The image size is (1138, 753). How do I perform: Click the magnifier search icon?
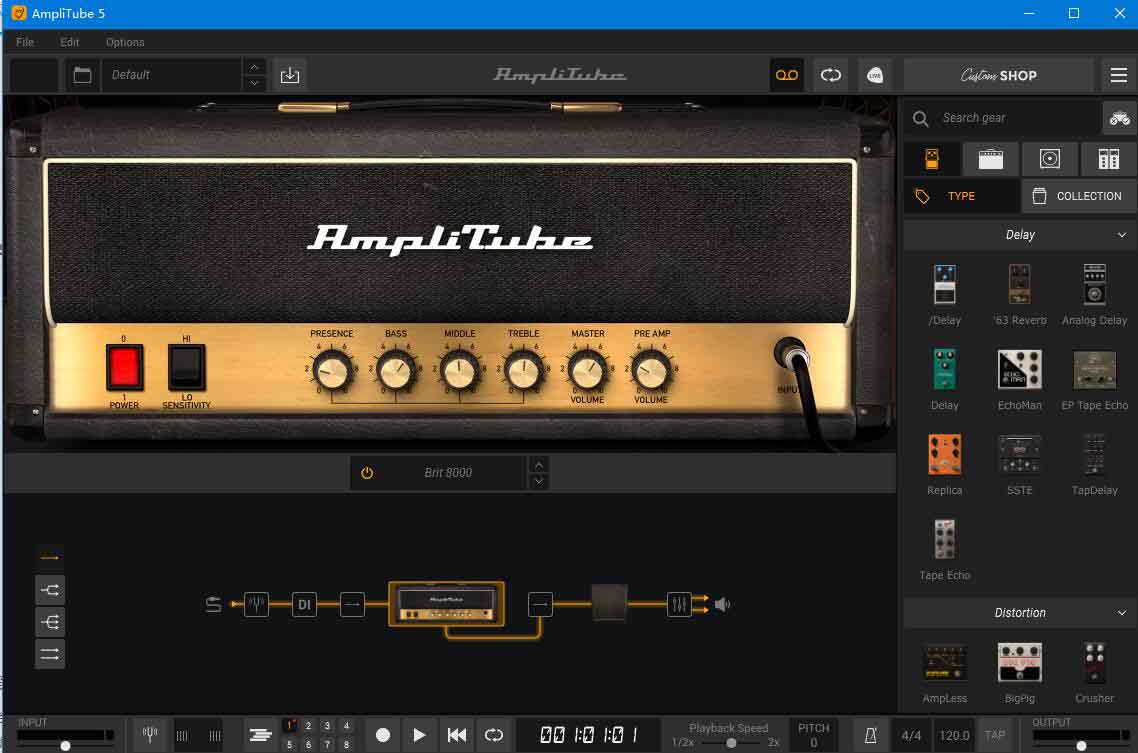point(920,118)
